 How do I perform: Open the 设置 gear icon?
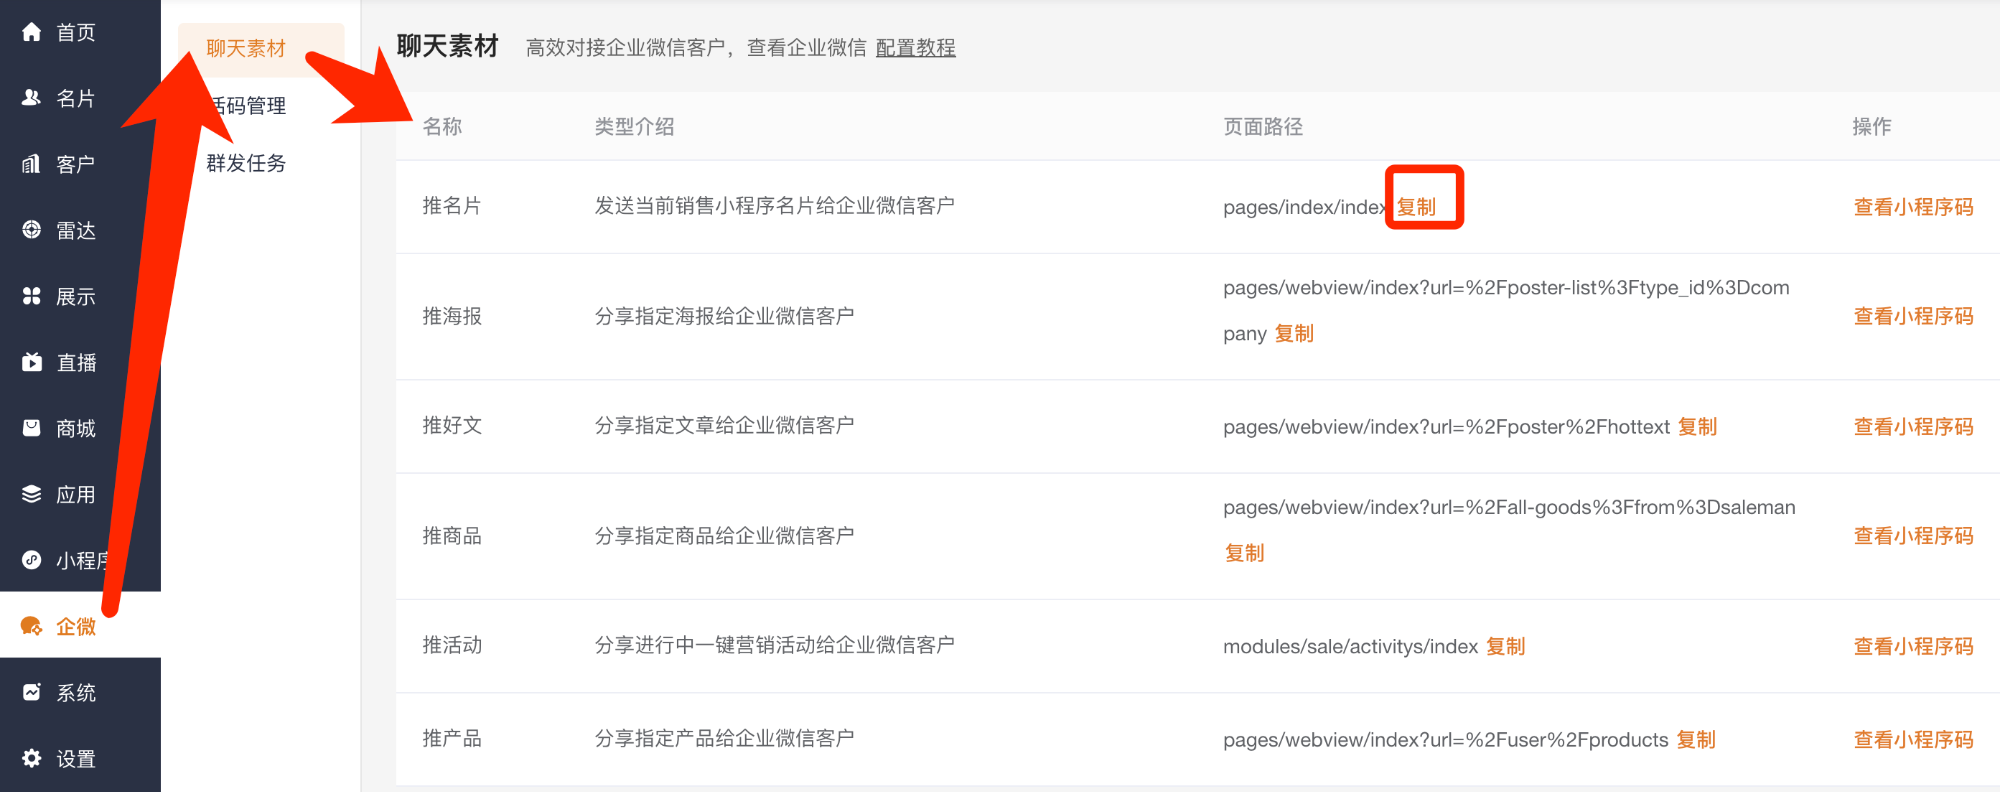[x=32, y=758]
